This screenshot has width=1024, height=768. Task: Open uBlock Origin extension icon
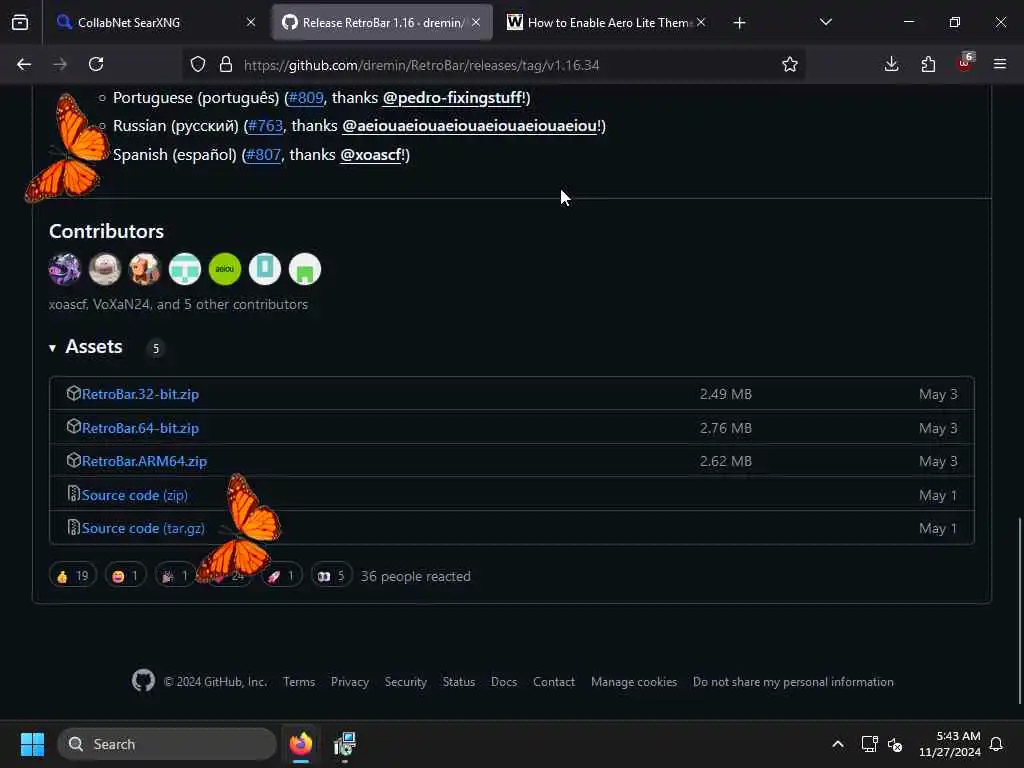965,64
